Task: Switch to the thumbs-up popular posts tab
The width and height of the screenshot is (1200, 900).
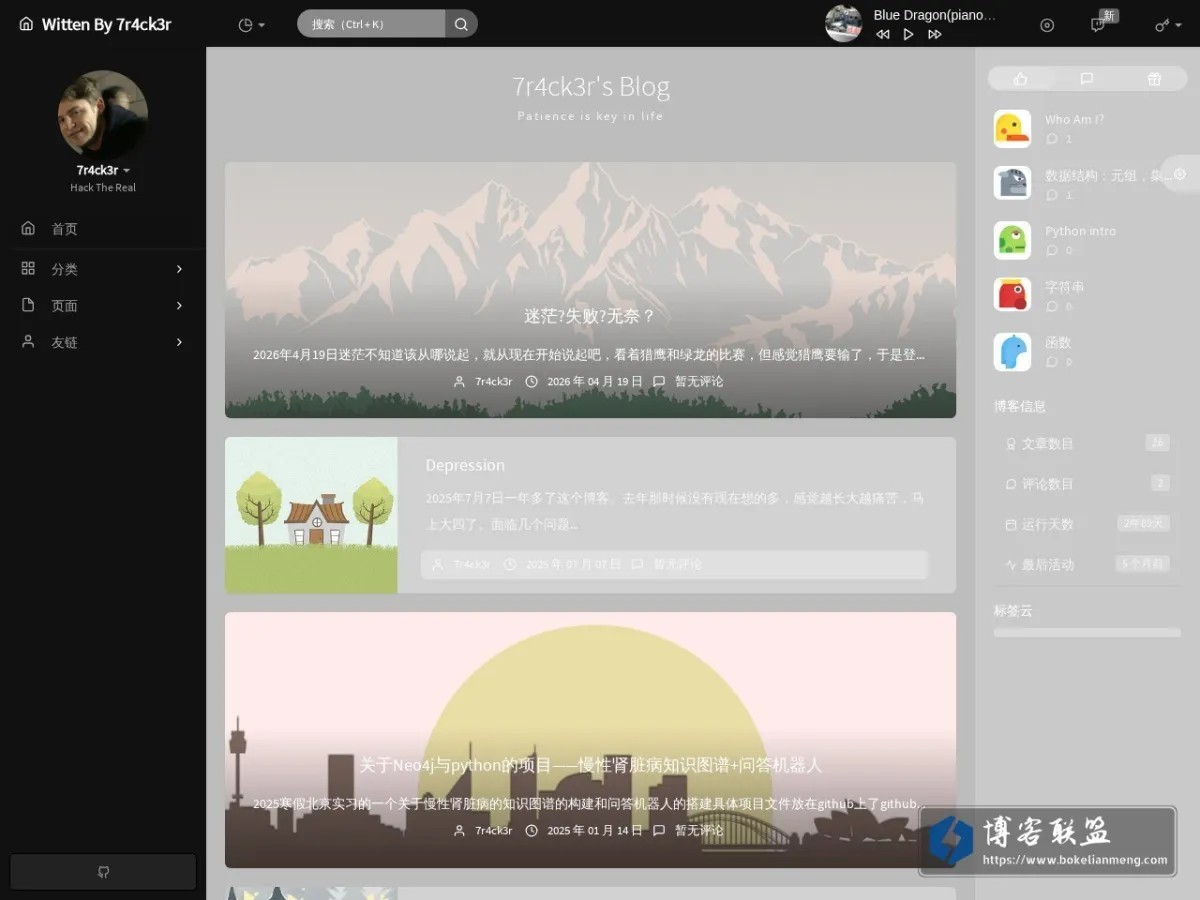Action: click(1021, 79)
